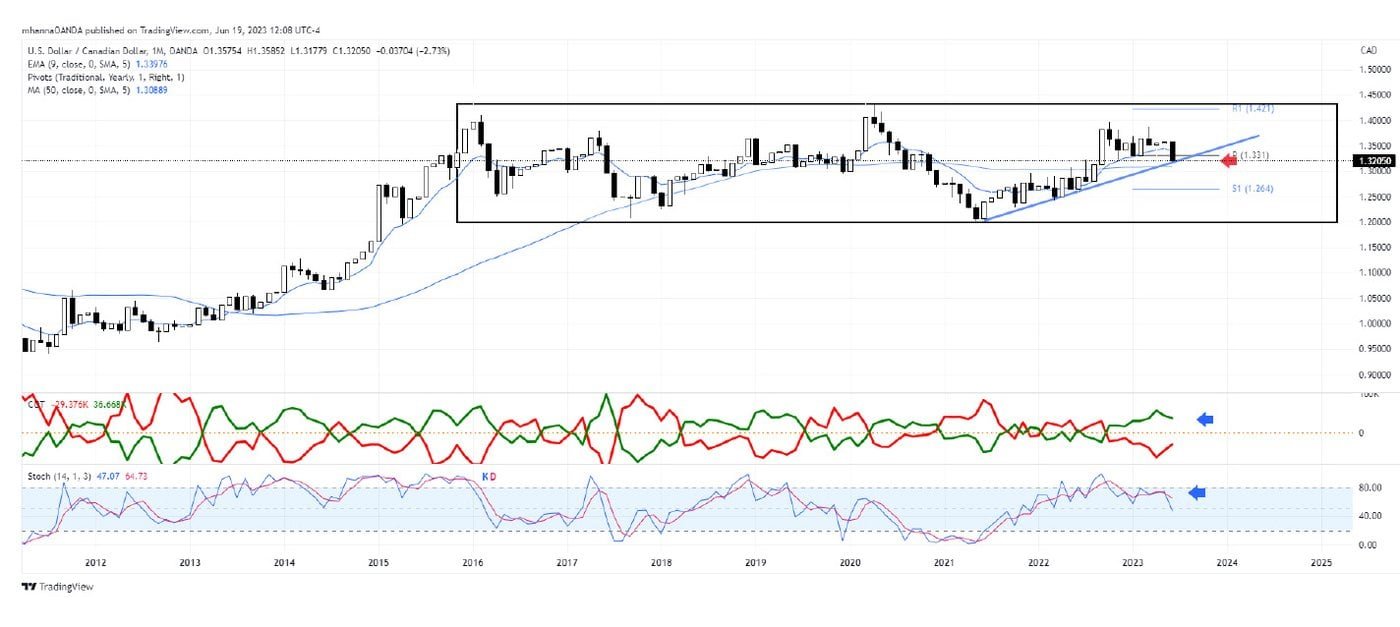The height and width of the screenshot is (627, 1400).
Task: Select the P (1.331) pivot label
Action: point(1252,154)
